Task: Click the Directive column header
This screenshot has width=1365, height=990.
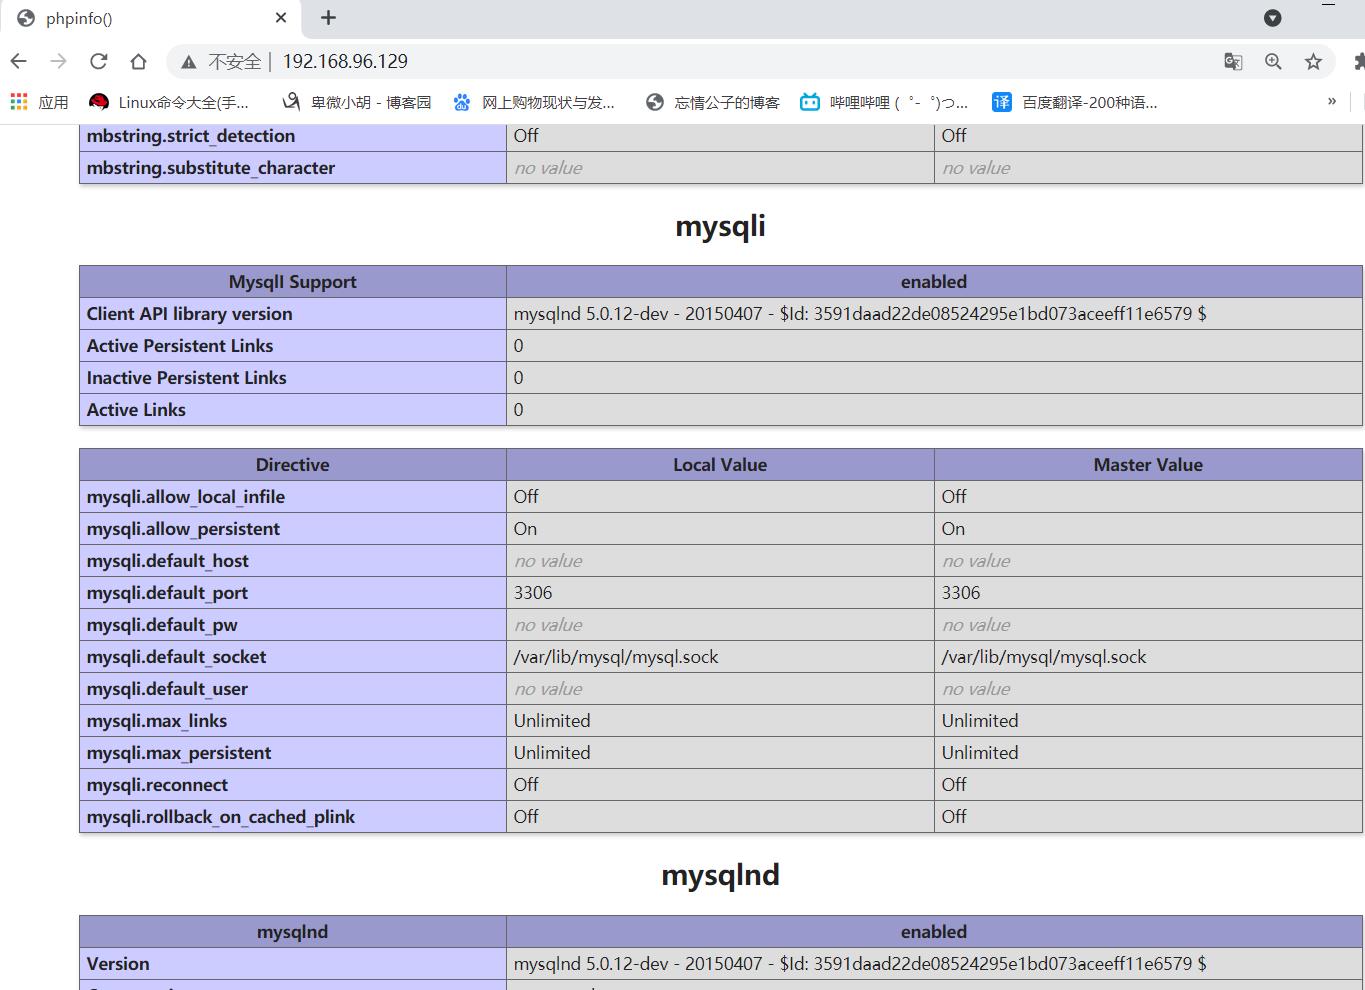Action: (293, 465)
